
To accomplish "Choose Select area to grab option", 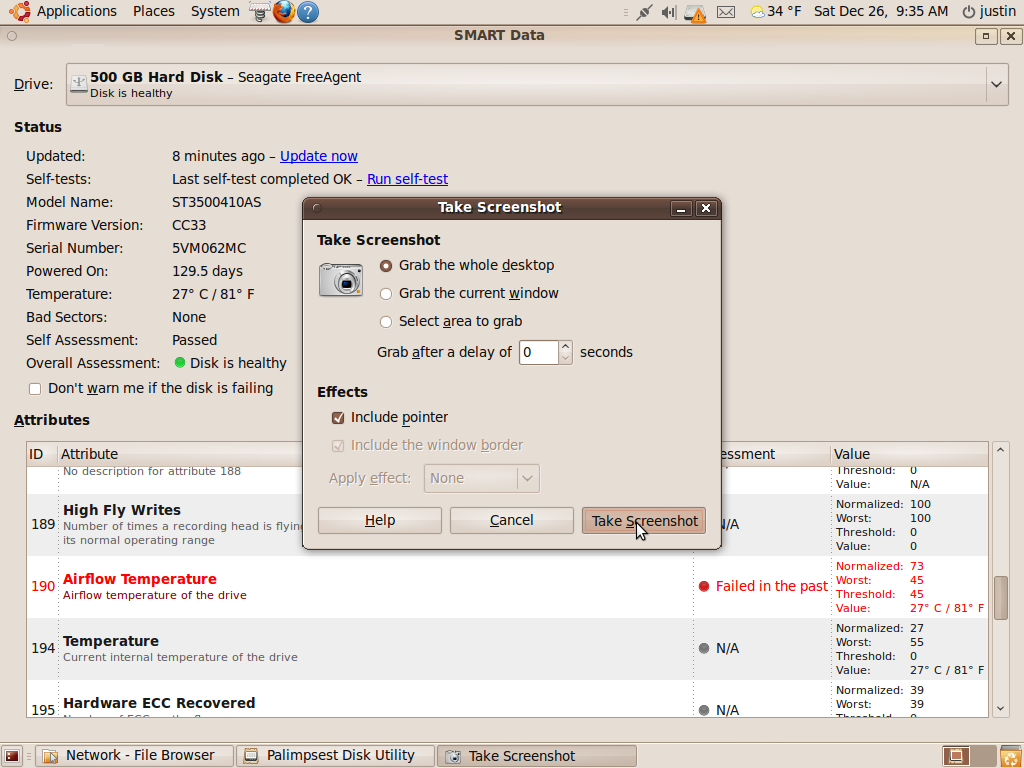I will pos(386,322).
